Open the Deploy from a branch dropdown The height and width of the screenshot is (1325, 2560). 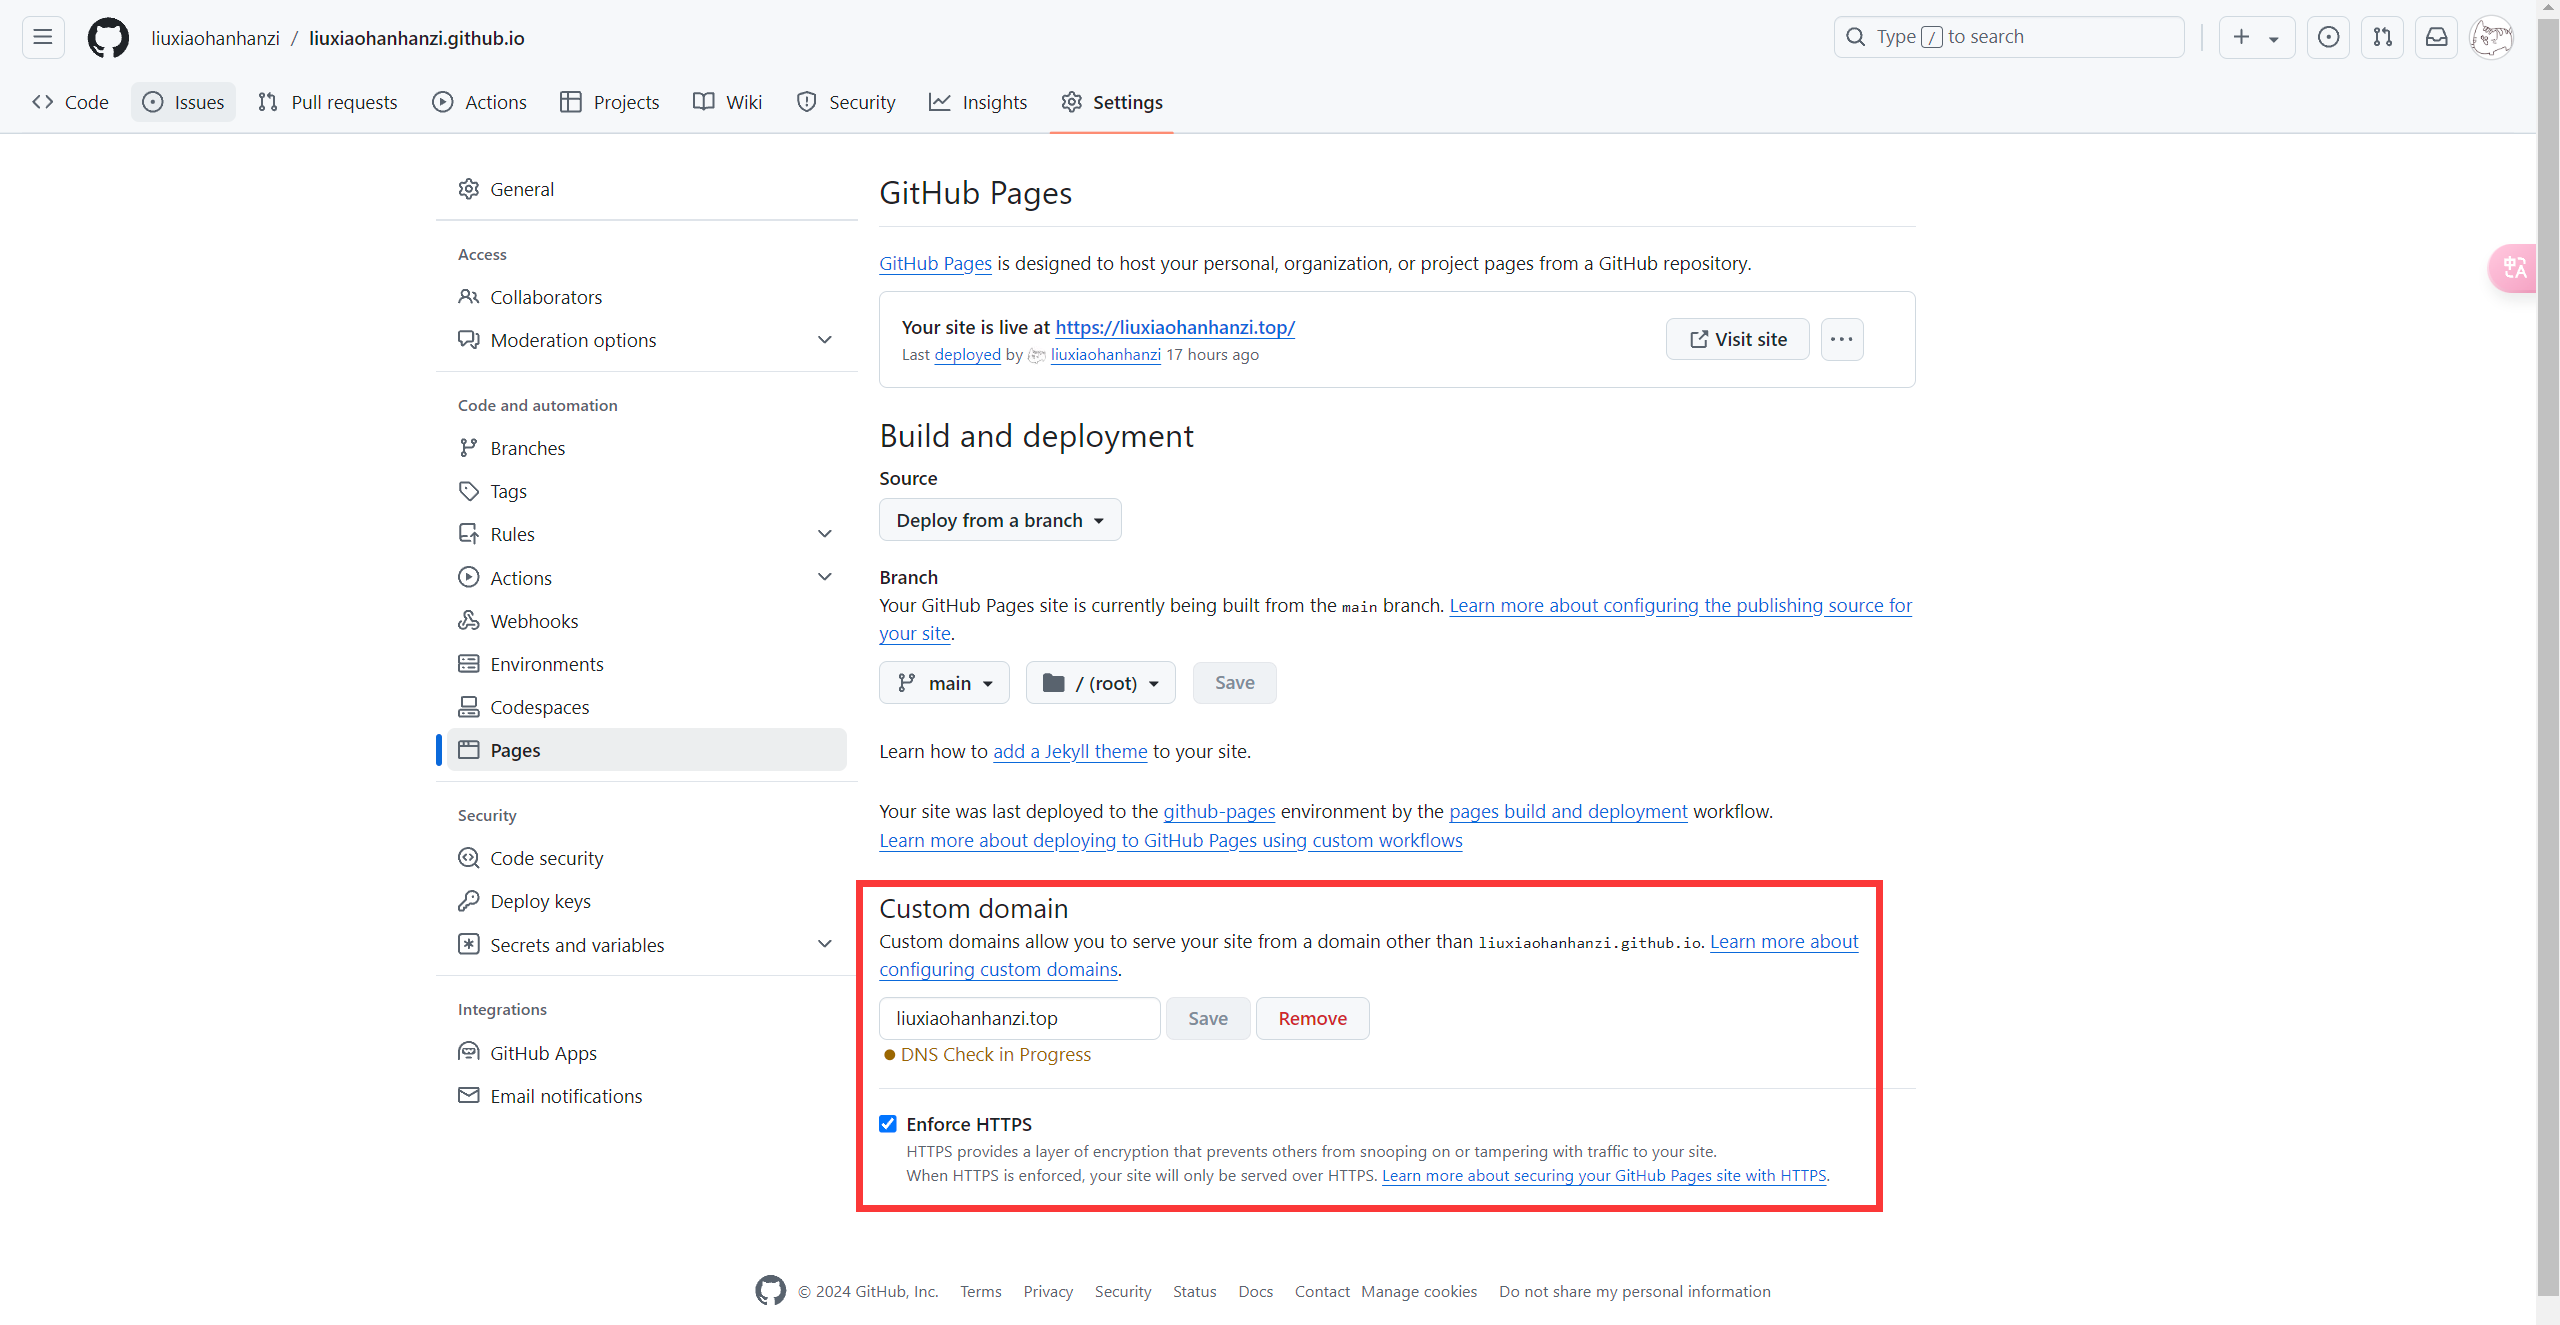point(999,520)
